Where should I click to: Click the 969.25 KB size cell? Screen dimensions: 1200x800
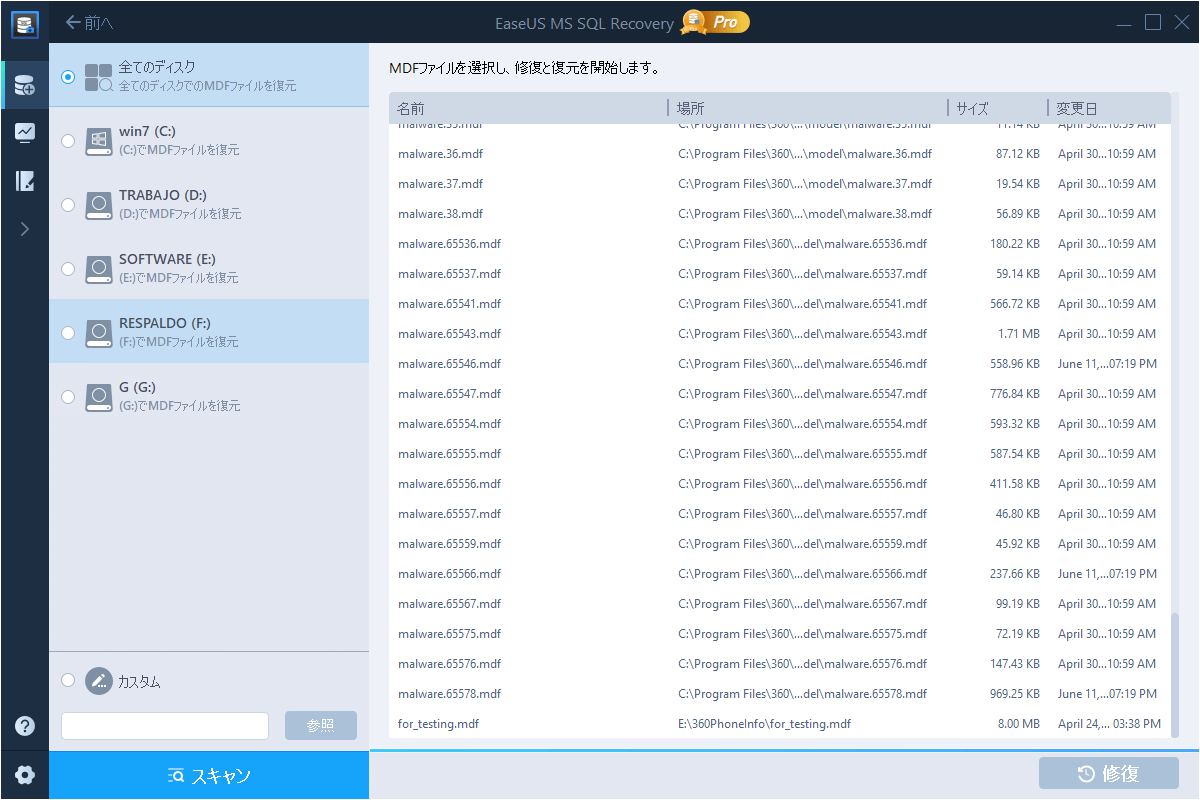coord(1014,694)
